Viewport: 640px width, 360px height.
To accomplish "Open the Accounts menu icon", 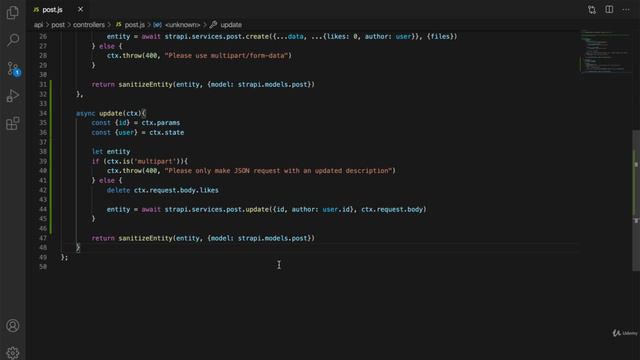I will tap(13, 326).
